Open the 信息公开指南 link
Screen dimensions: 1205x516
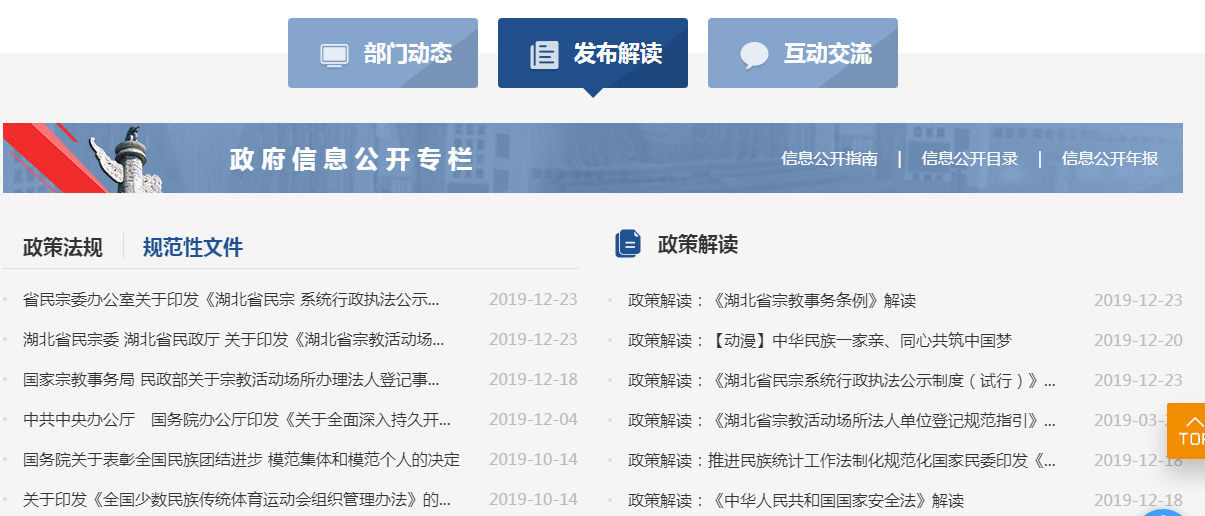tap(829, 158)
